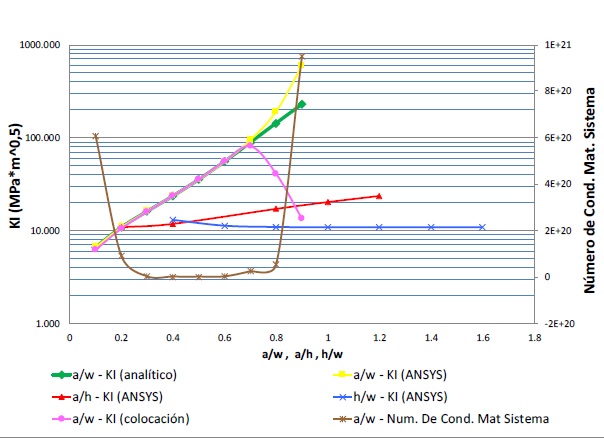Click the '1E+21' label on the right axis
Viewport: 604px width, 438px height.
(557, 46)
